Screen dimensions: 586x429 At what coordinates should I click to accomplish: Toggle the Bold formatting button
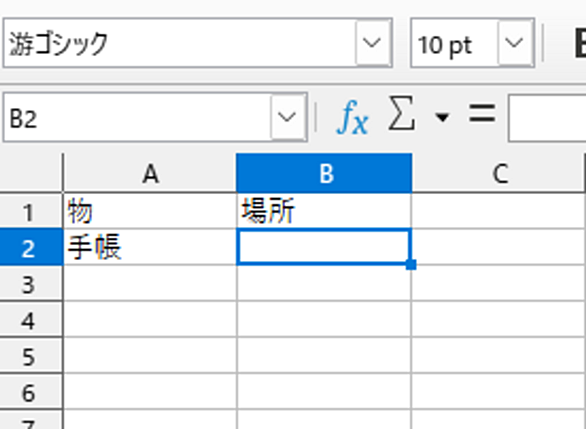click(580, 44)
